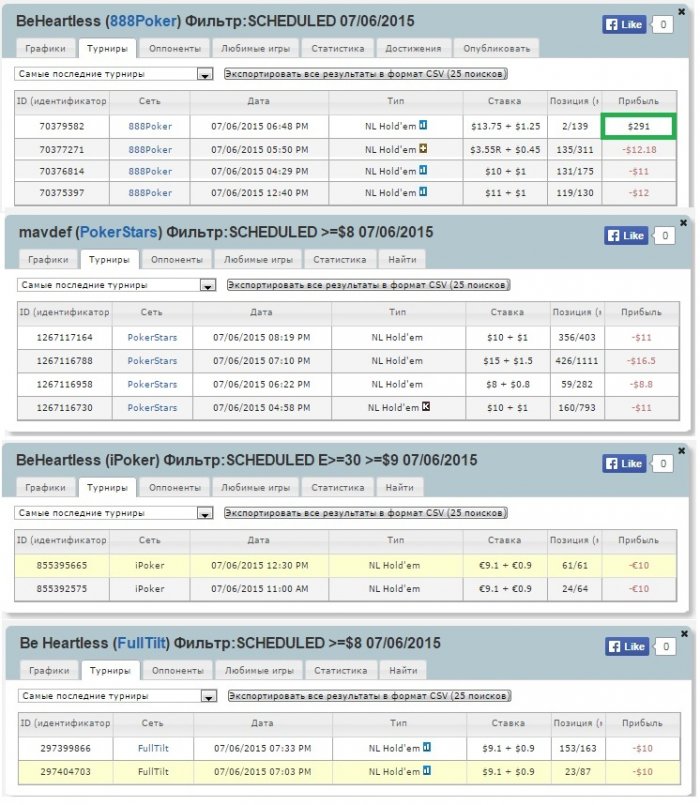Click the knockout icon for tournament 1267116730
Screen dimensions: 700x805
[x=426, y=406]
